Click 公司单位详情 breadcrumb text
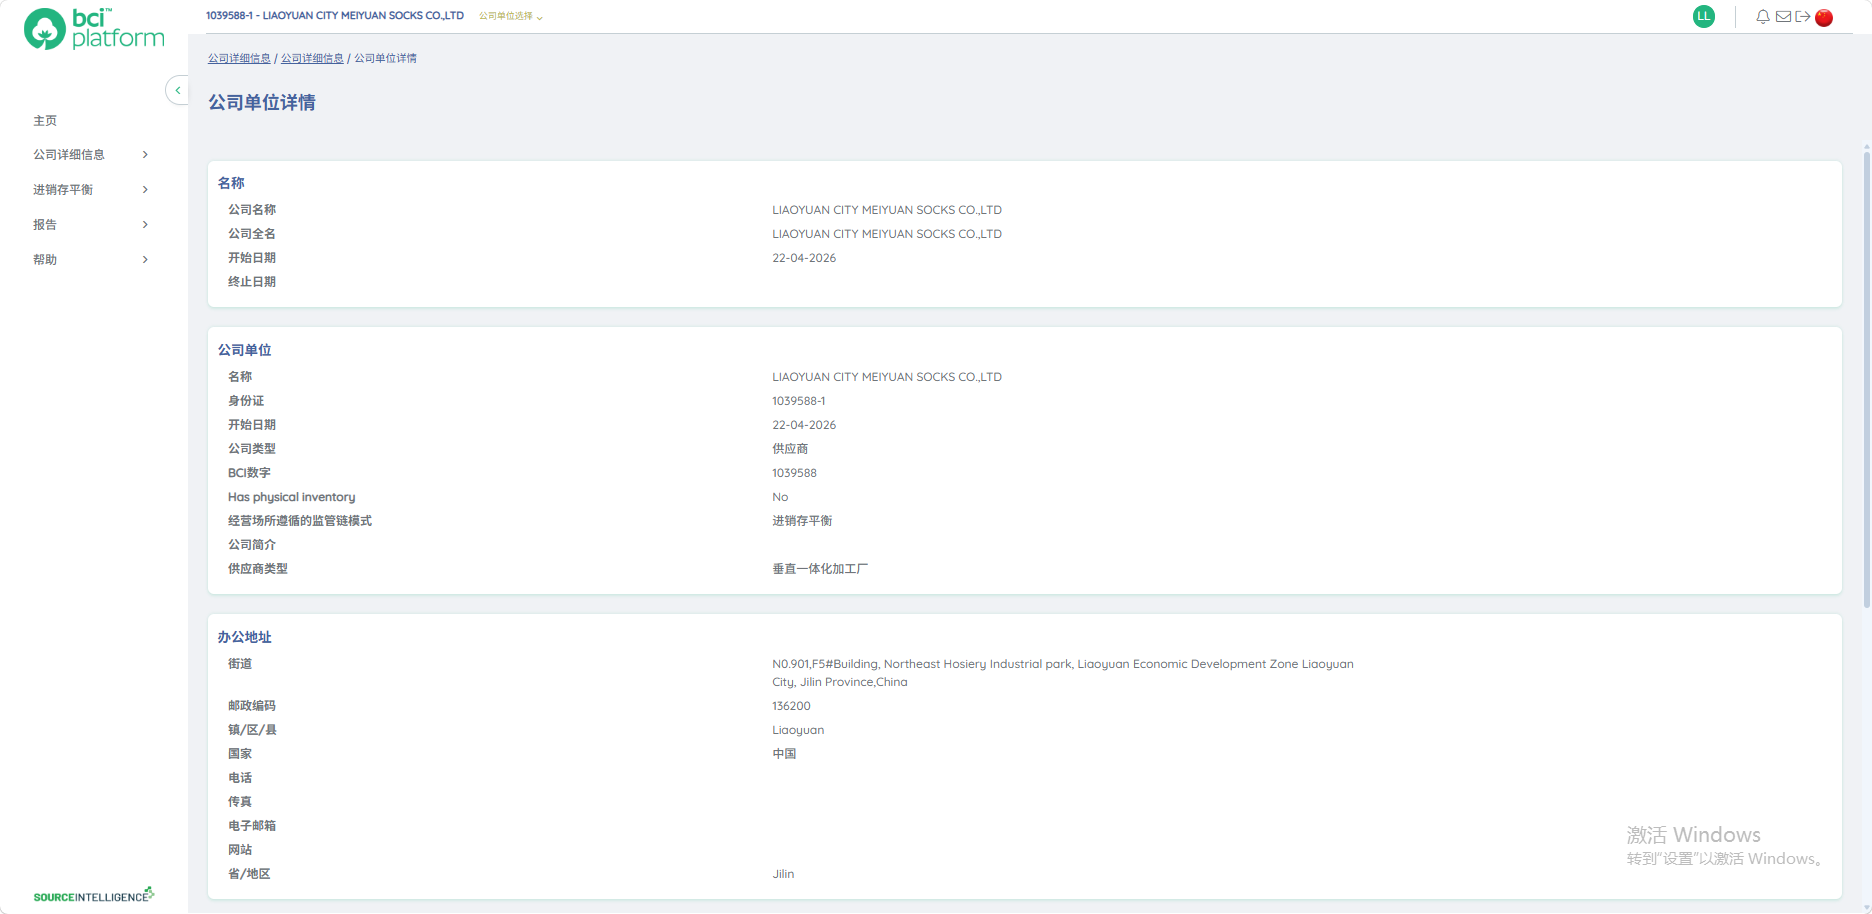 tap(385, 58)
